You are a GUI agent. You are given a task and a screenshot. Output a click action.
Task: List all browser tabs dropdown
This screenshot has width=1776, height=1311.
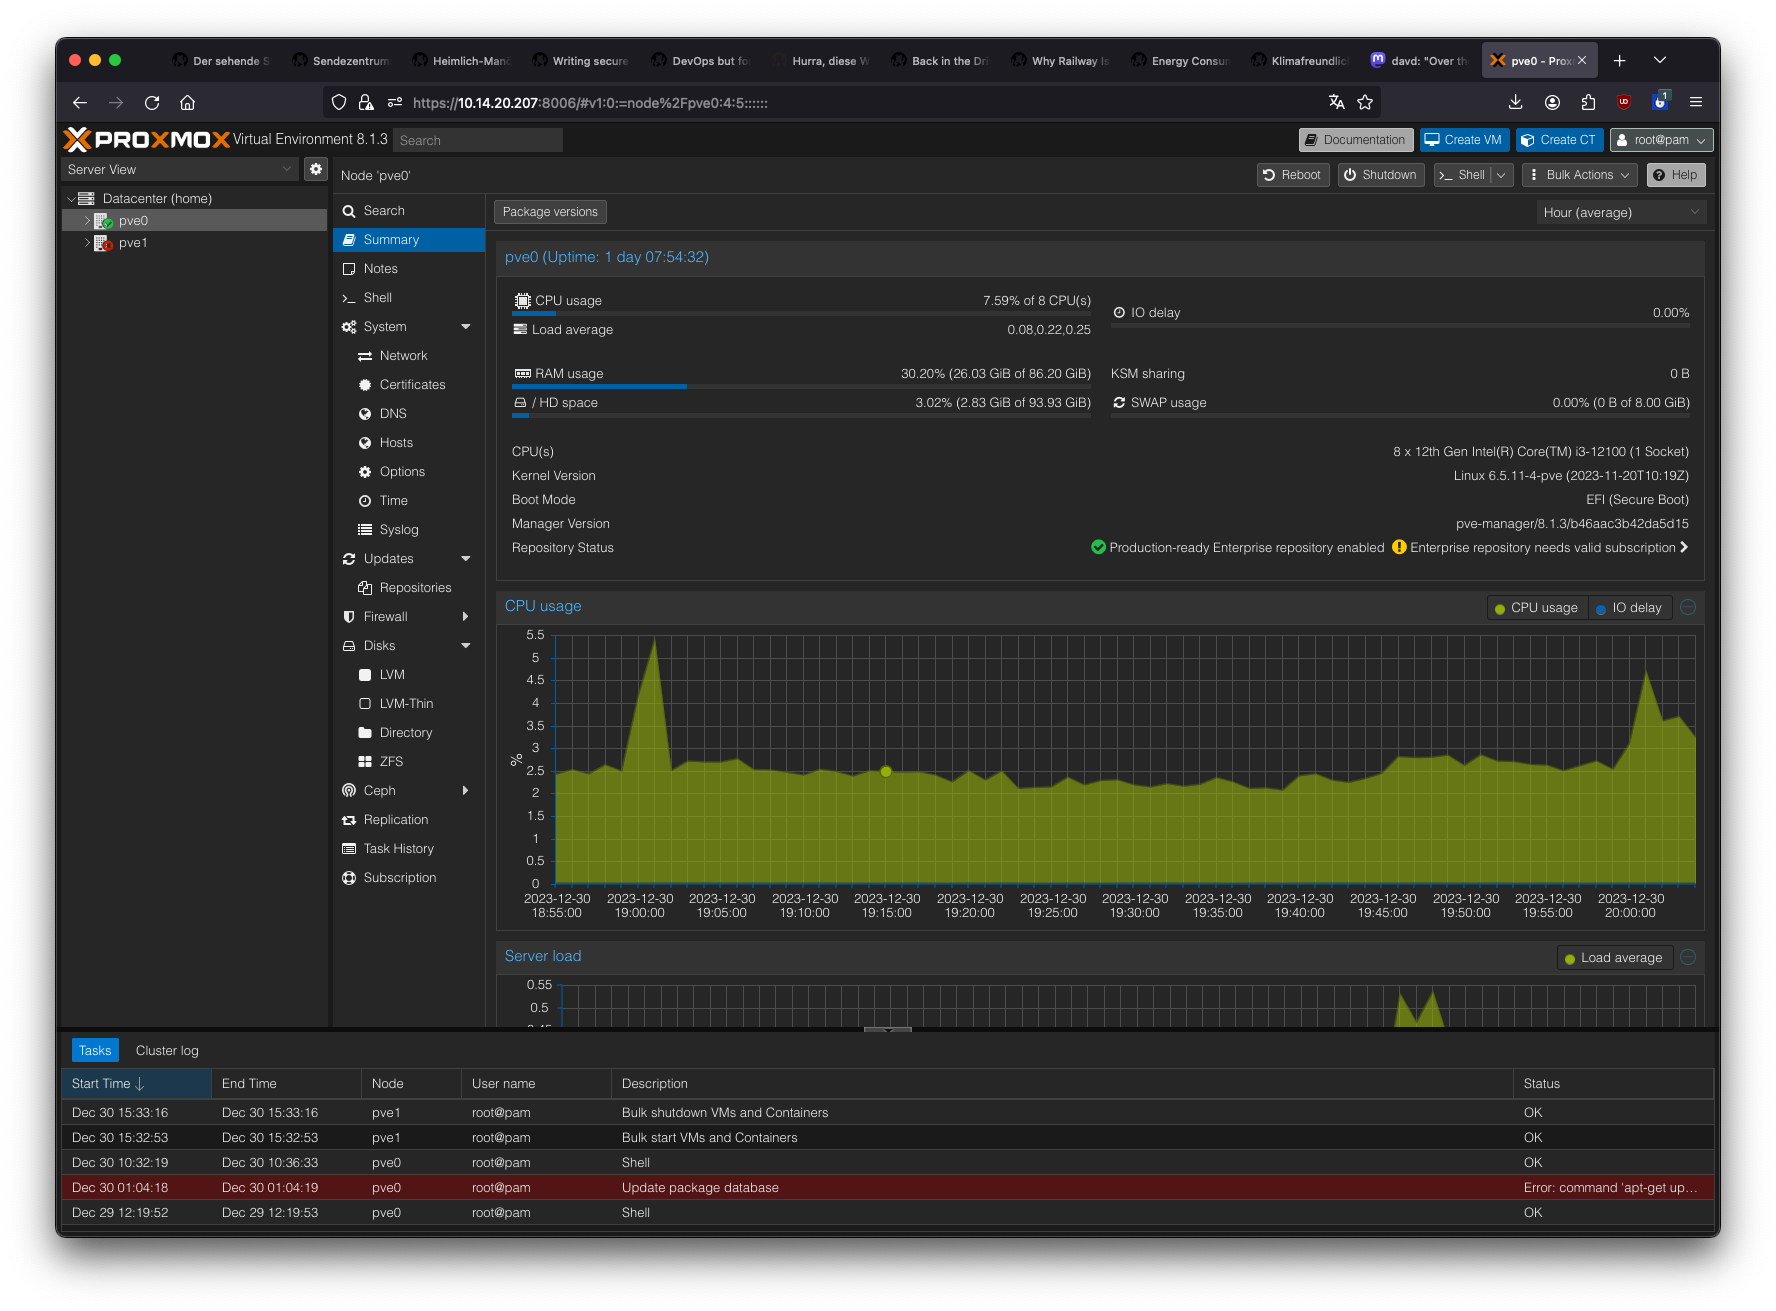(x=1660, y=60)
